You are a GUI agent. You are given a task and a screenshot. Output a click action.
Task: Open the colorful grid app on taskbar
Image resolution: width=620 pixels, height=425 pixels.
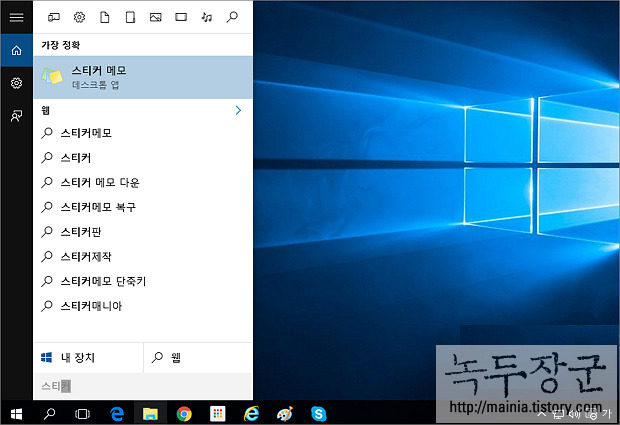pyautogui.click(x=217, y=414)
